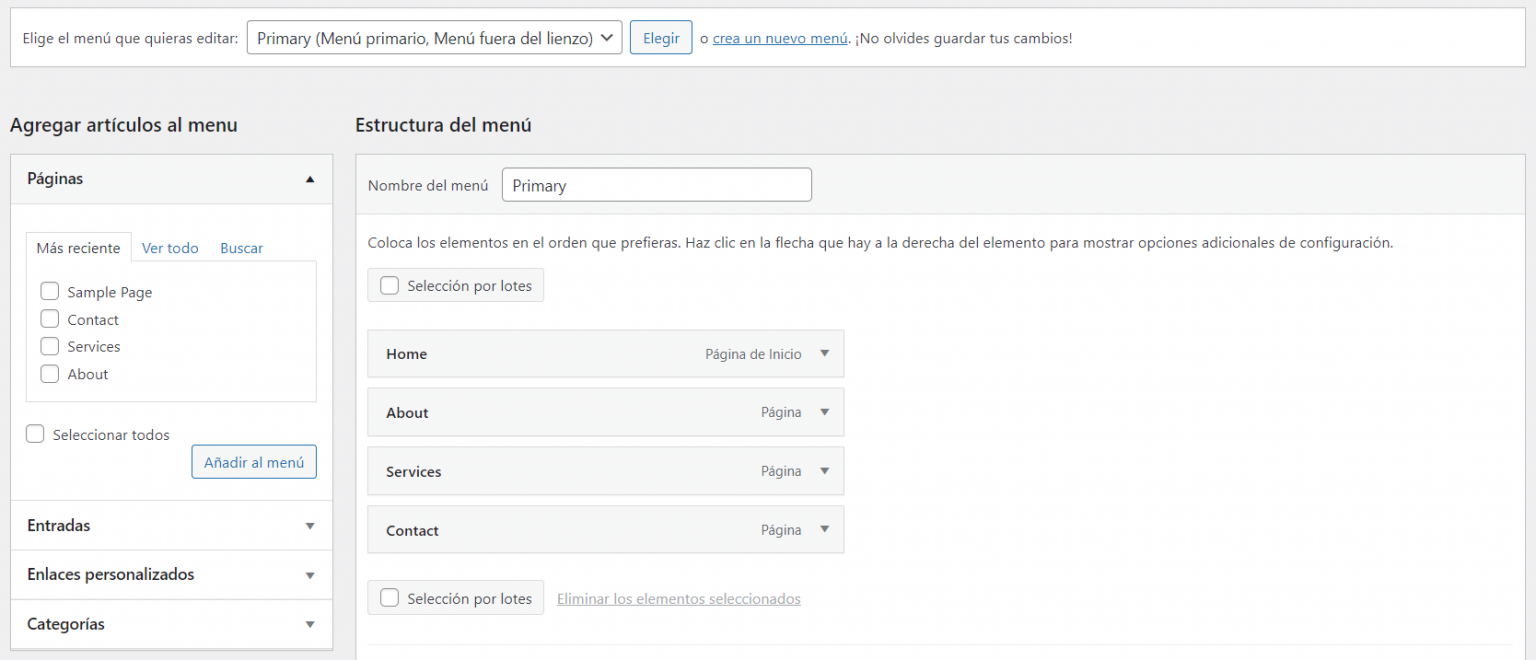Expand the Entradas panel
Viewport: 1536px width, 660px height.
310,525
